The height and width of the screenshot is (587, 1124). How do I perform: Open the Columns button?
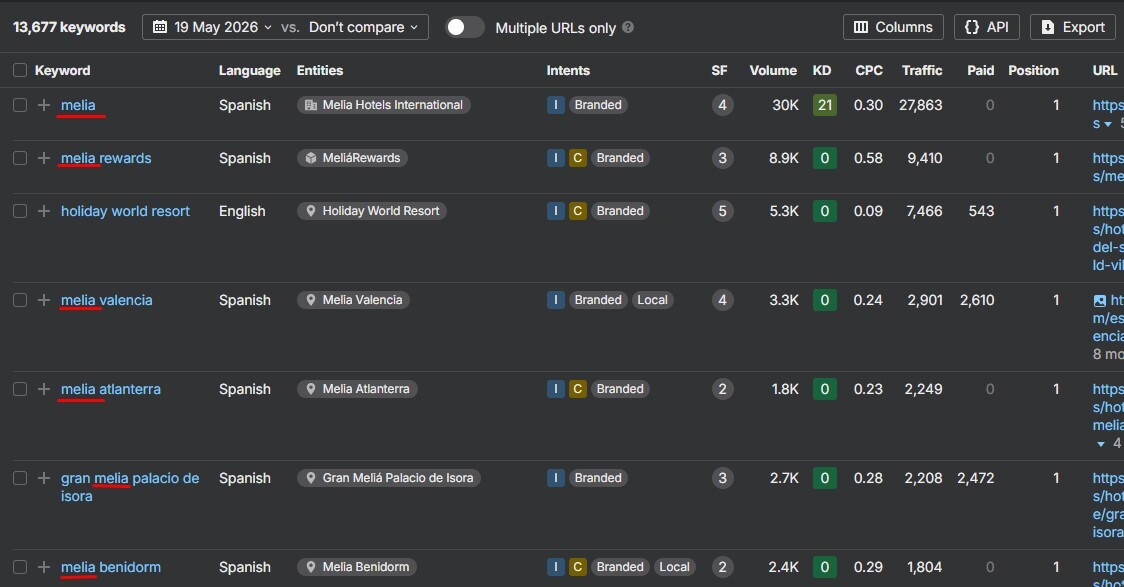coord(893,27)
